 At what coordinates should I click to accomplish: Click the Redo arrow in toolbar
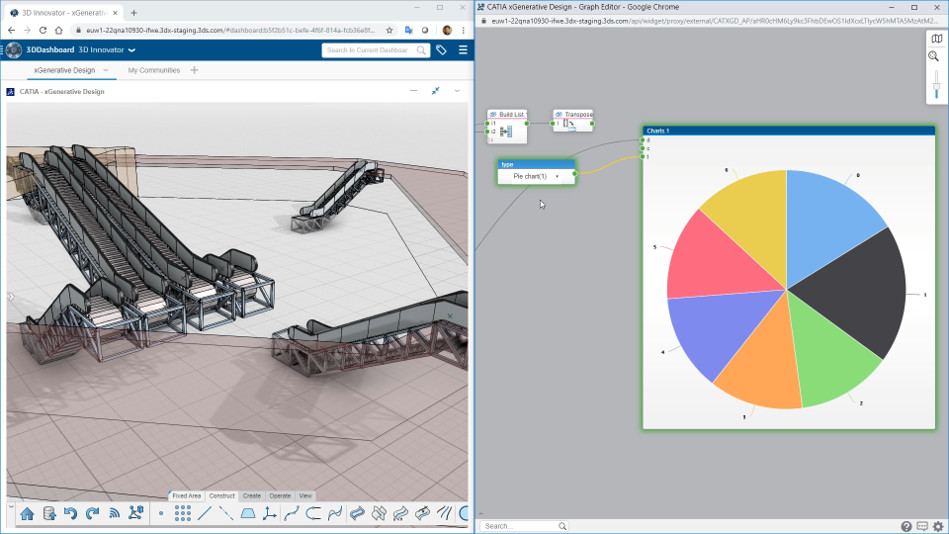(x=92, y=514)
